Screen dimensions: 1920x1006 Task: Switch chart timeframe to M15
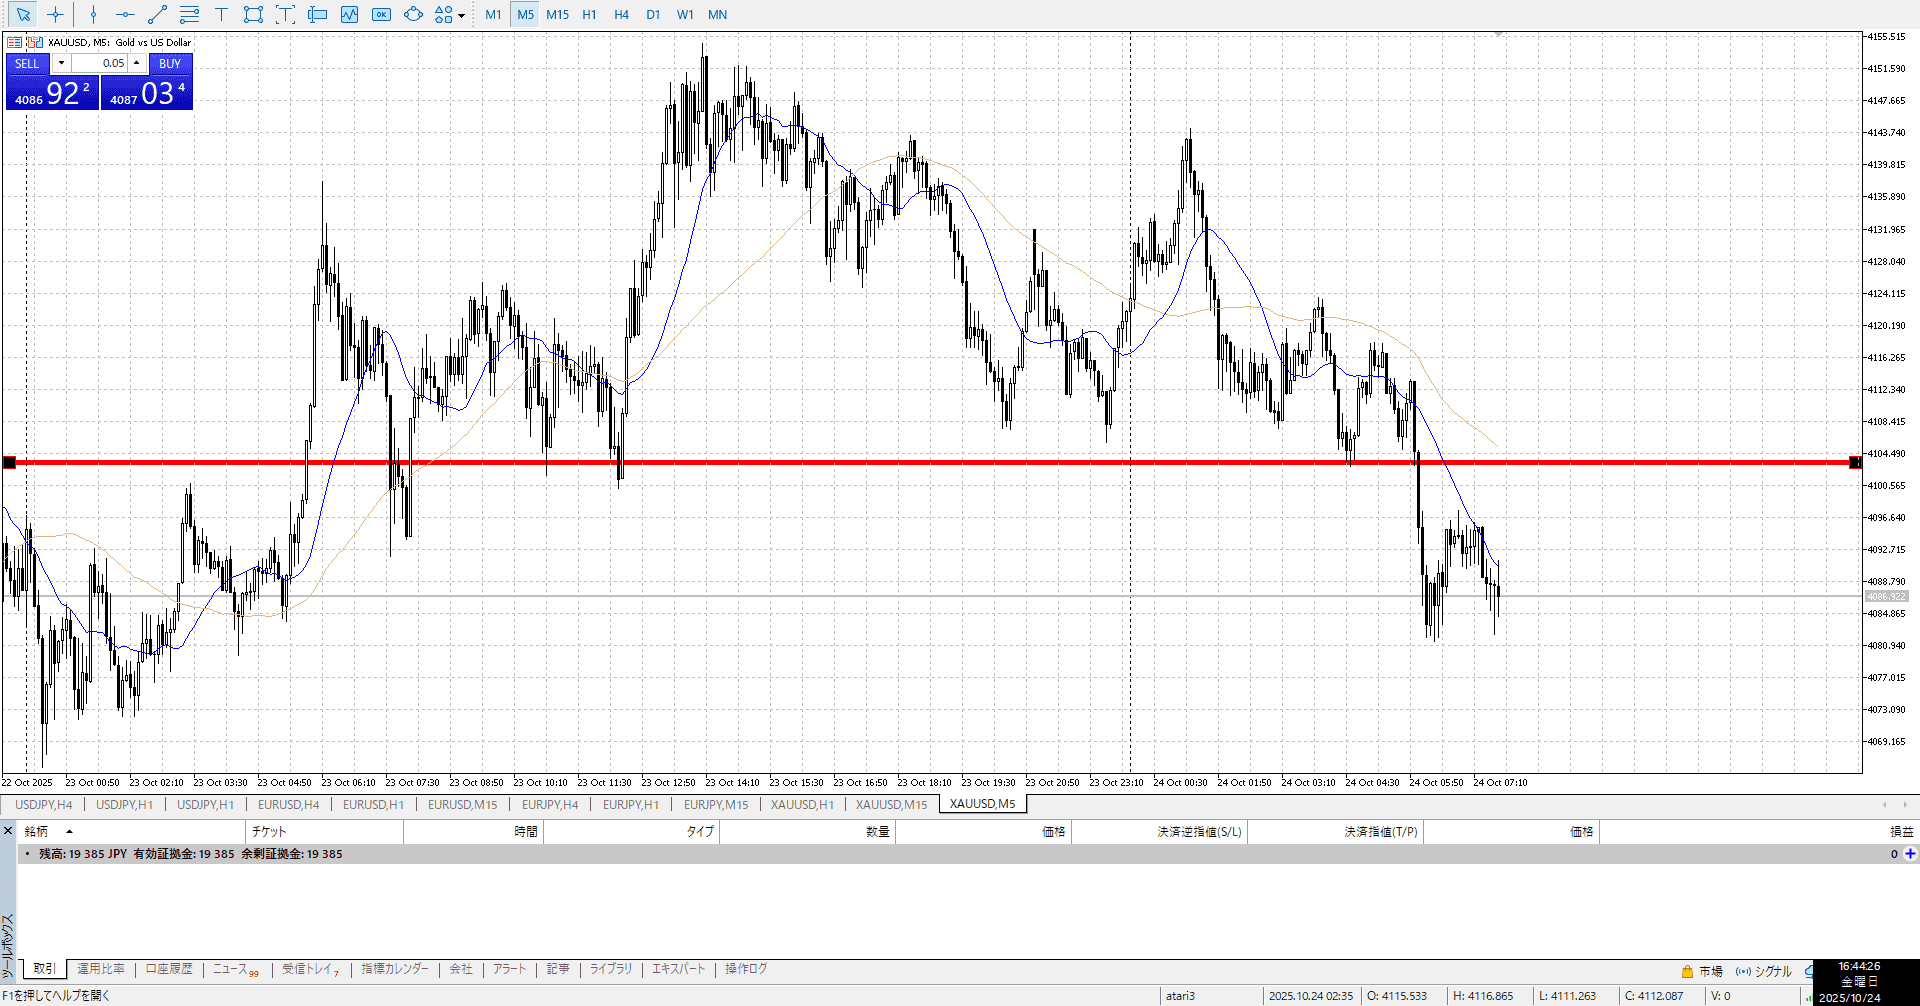pyautogui.click(x=557, y=14)
